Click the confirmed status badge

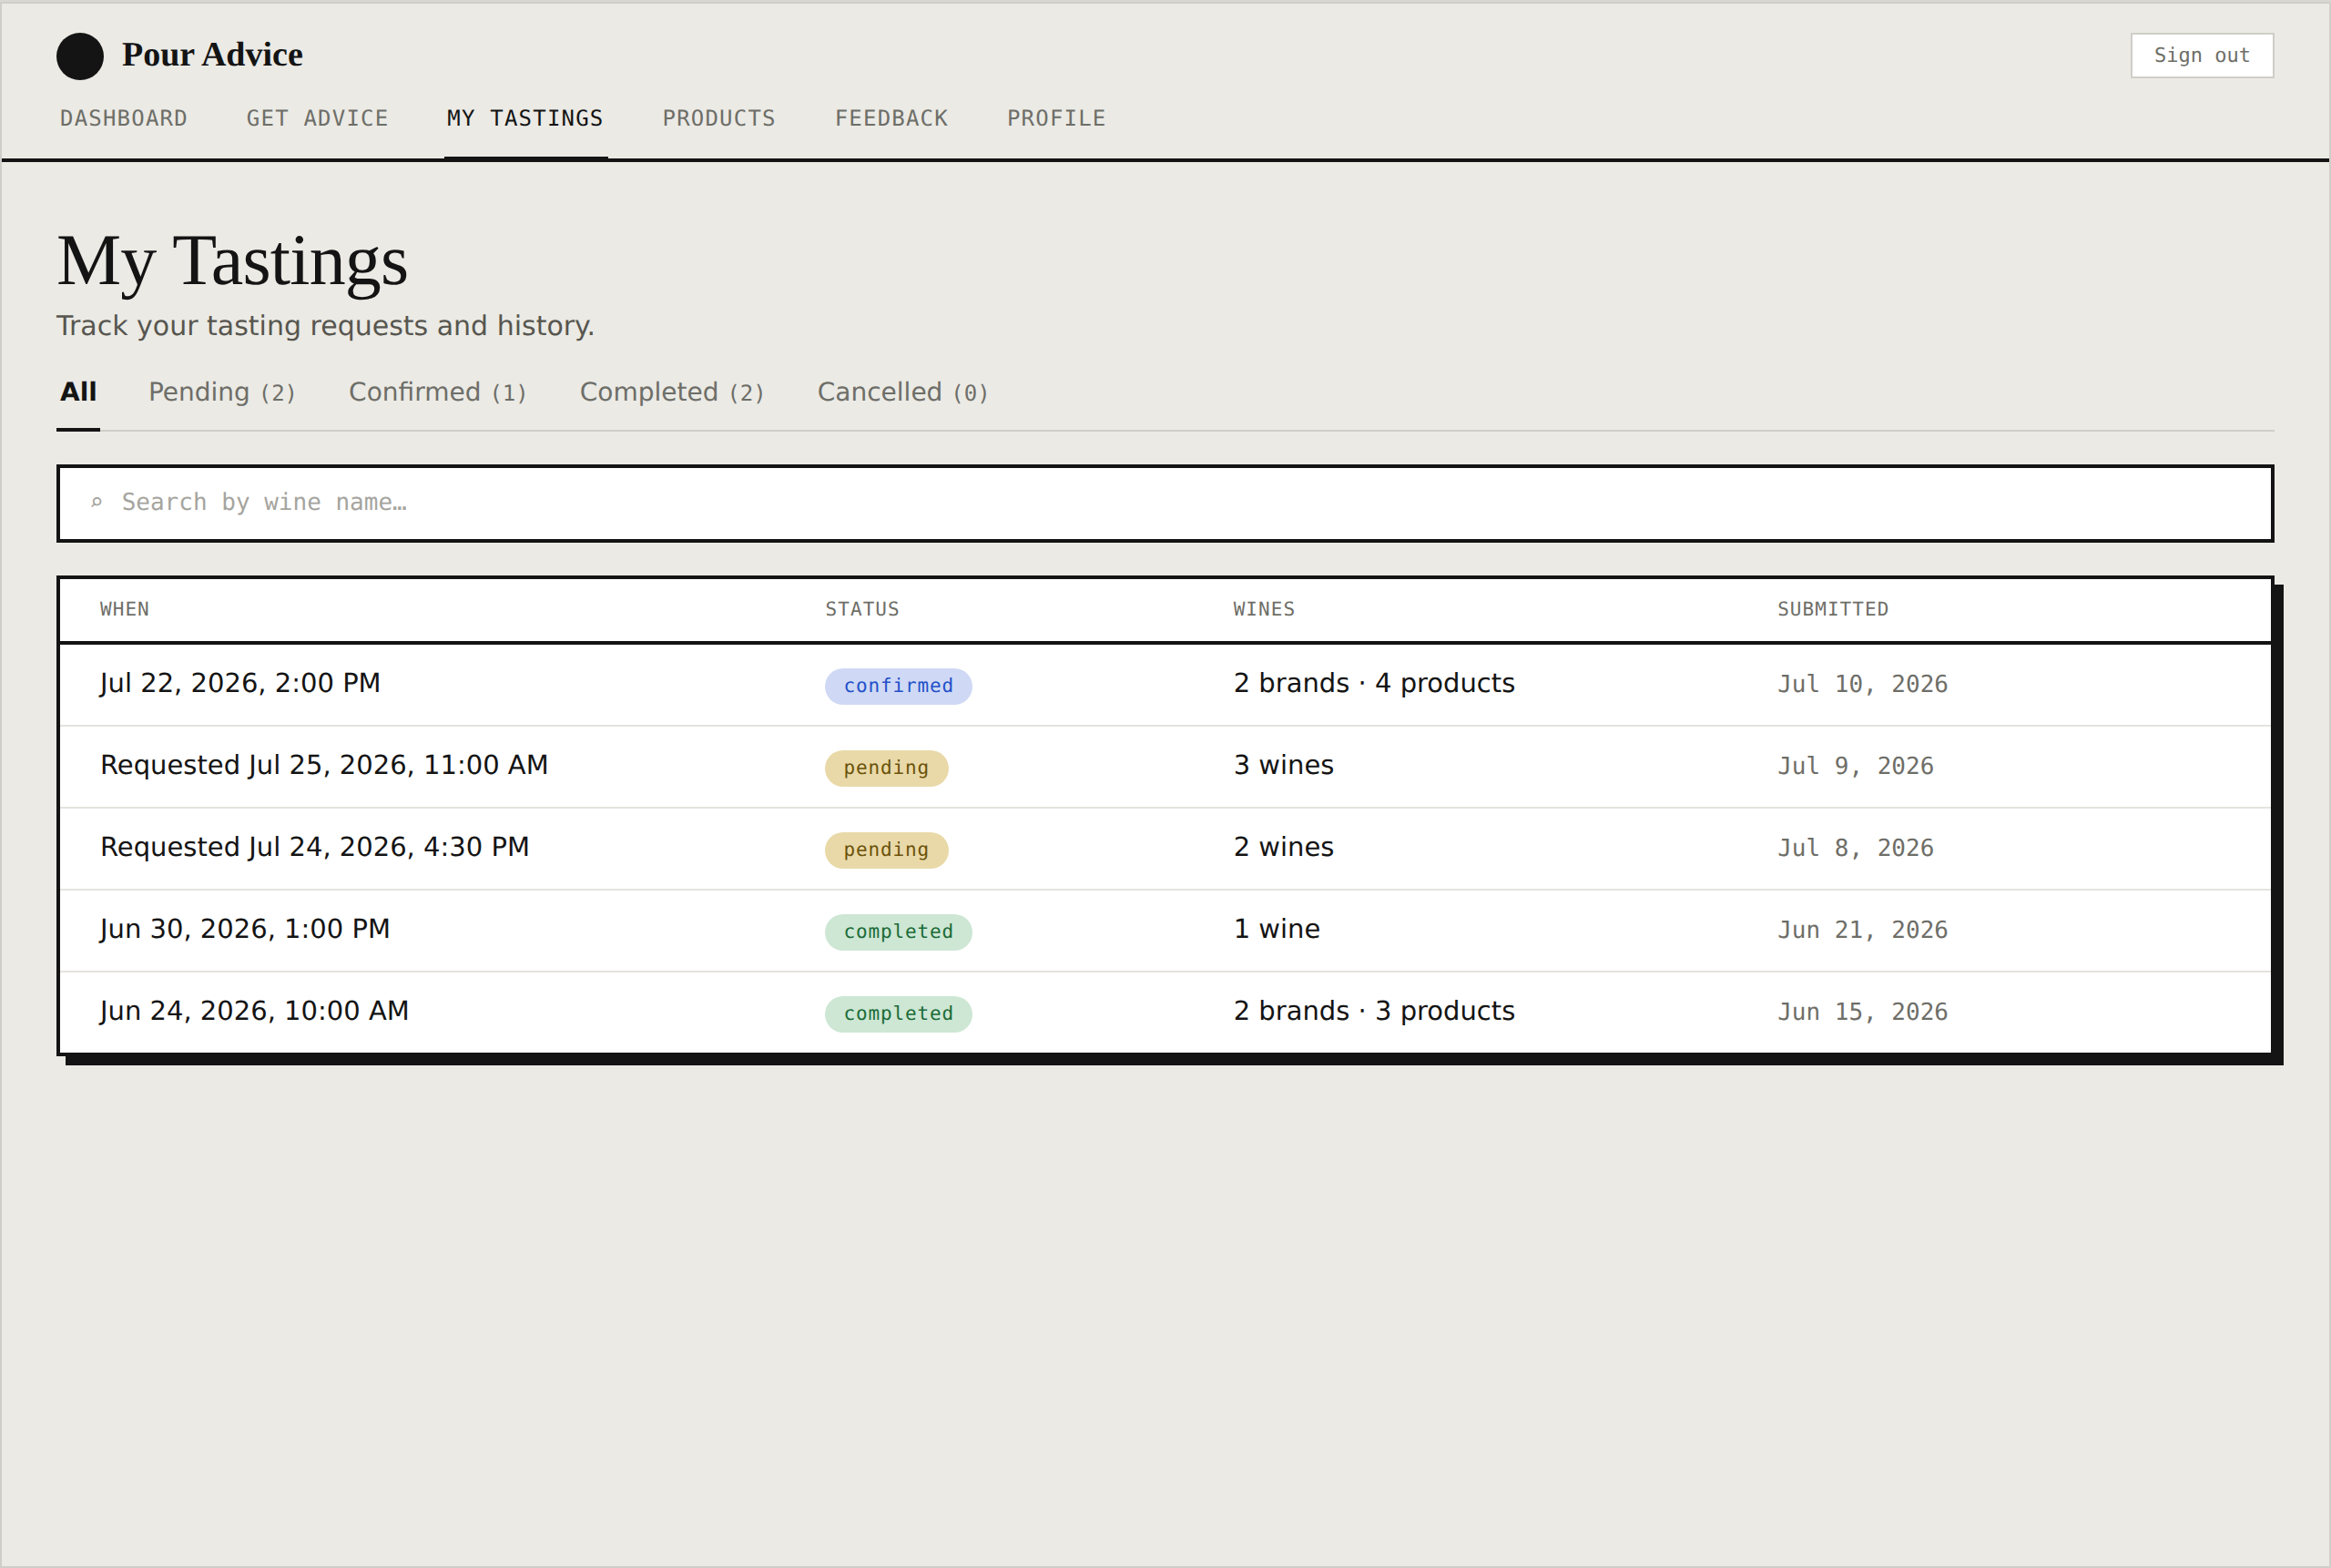tap(898, 686)
